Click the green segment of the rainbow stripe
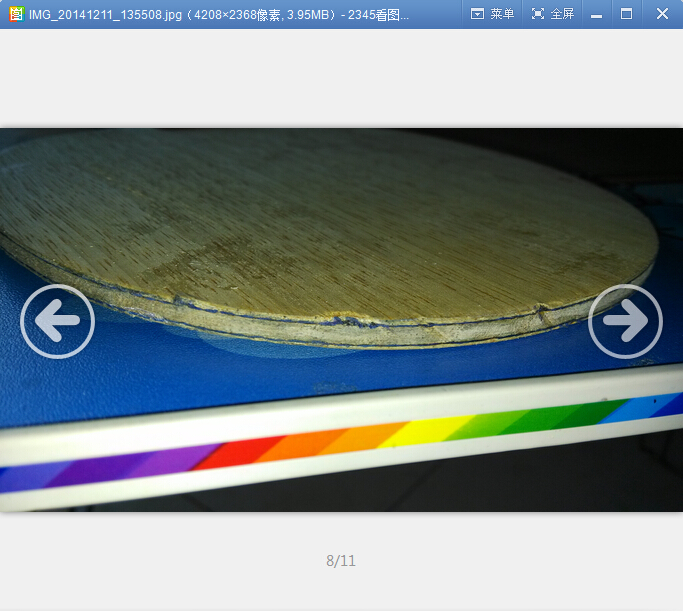 540,417
